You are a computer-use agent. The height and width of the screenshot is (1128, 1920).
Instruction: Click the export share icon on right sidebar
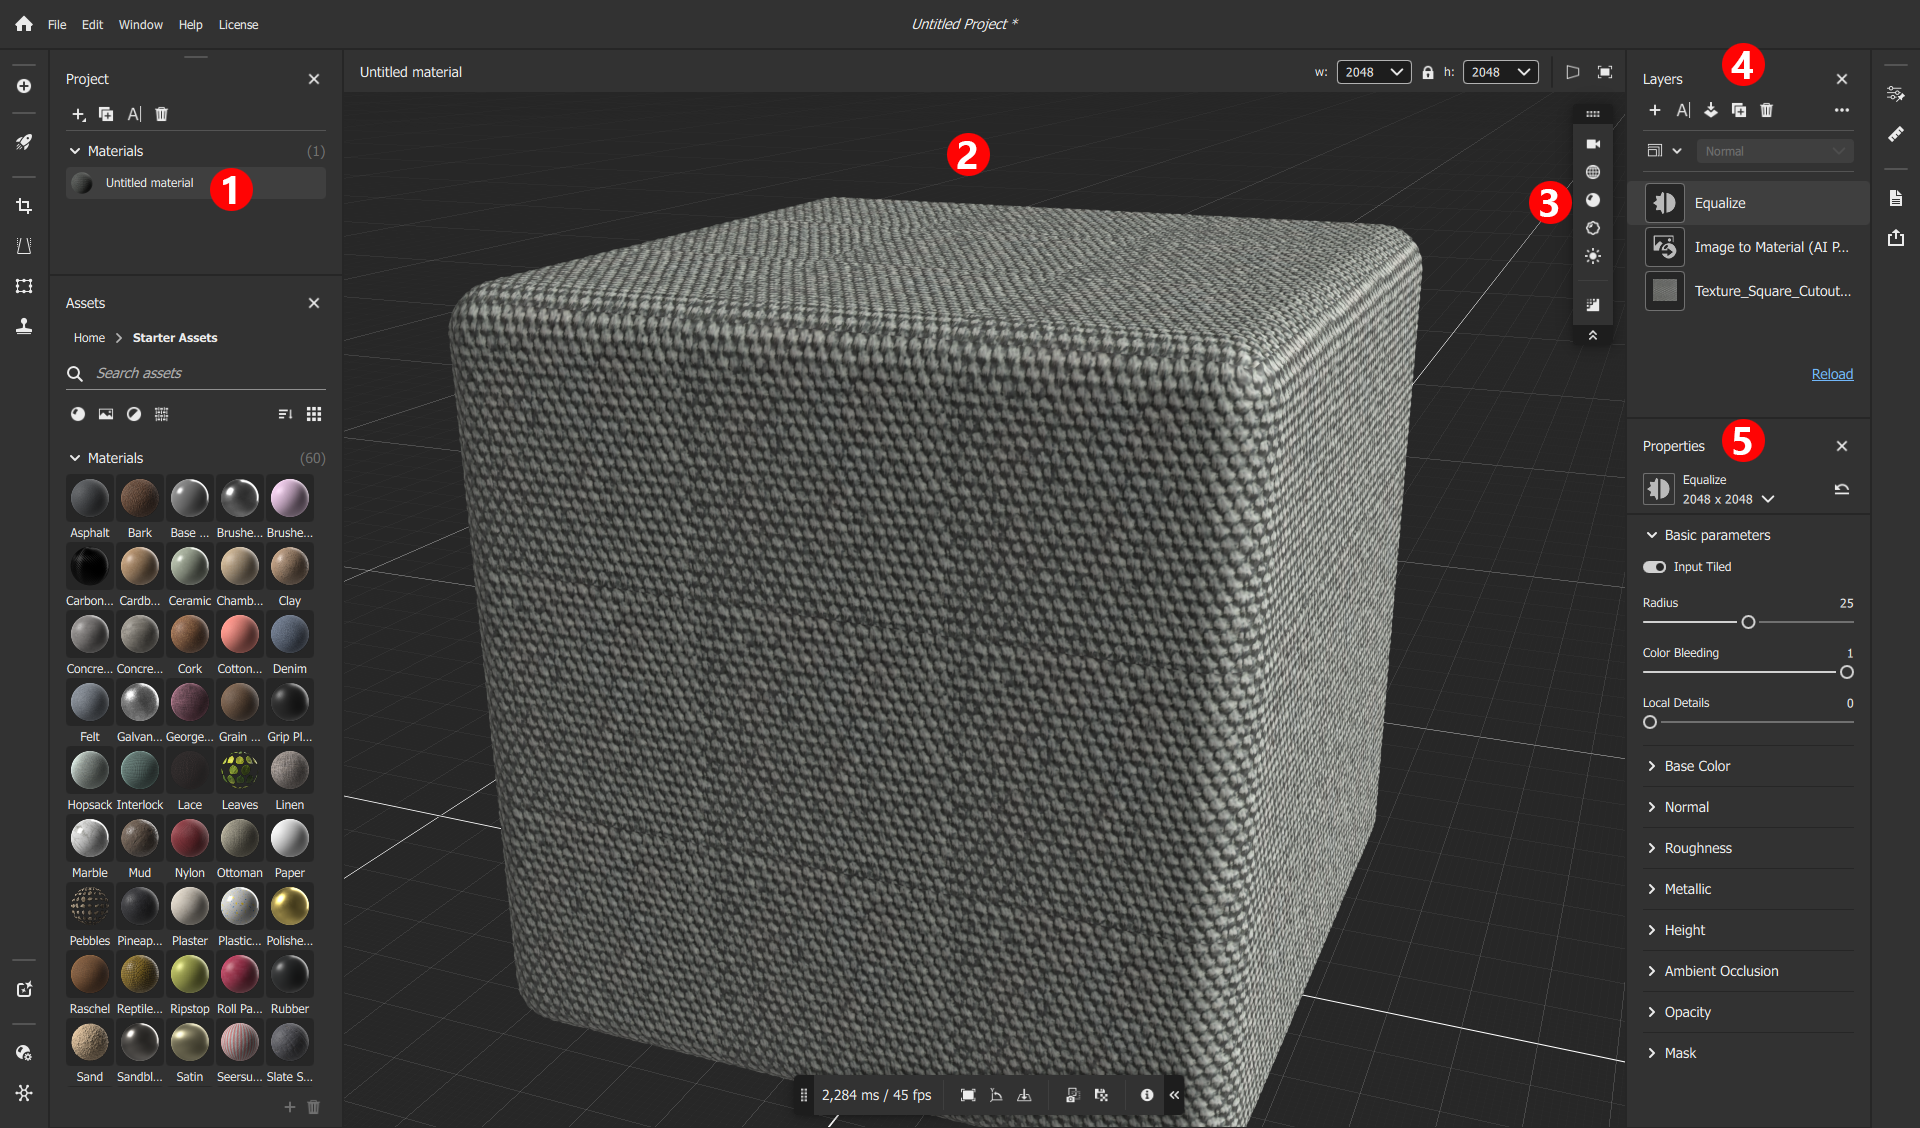pos(1896,238)
